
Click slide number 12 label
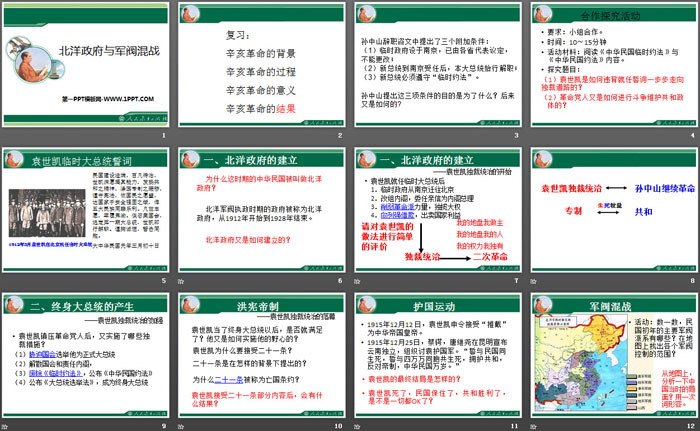click(691, 426)
